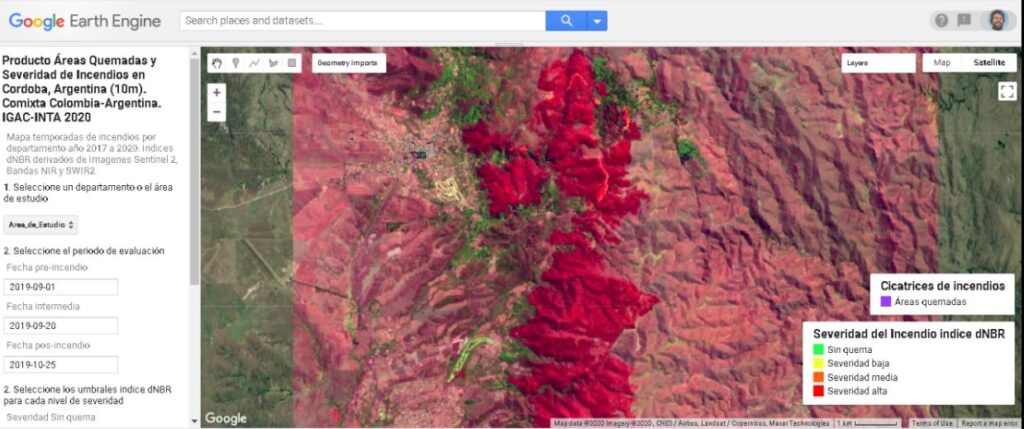Select the pan hand tool
The width and height of the screenshot is (1024, 429).
[x=217, y=63]
